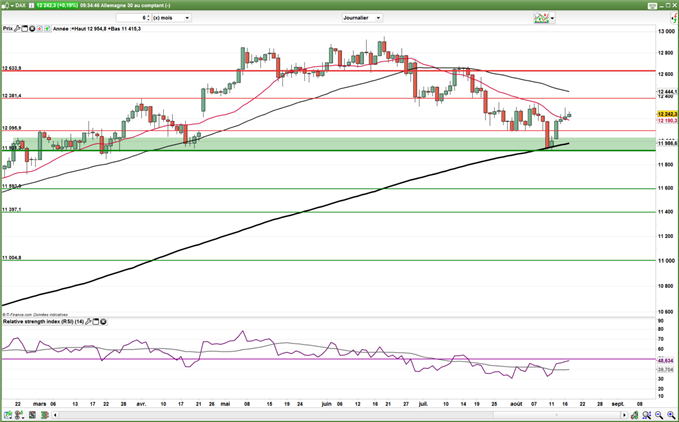Click the 13 000 price axis label
The image size is (679, 422).
tap(666, 31)
